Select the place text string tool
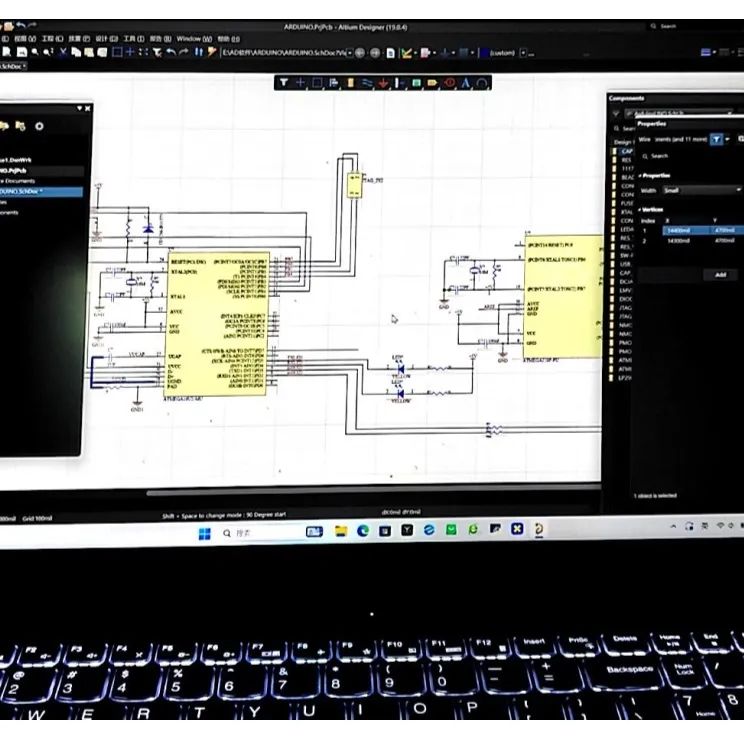The image size is (744, 744). (x=465, y=83)
